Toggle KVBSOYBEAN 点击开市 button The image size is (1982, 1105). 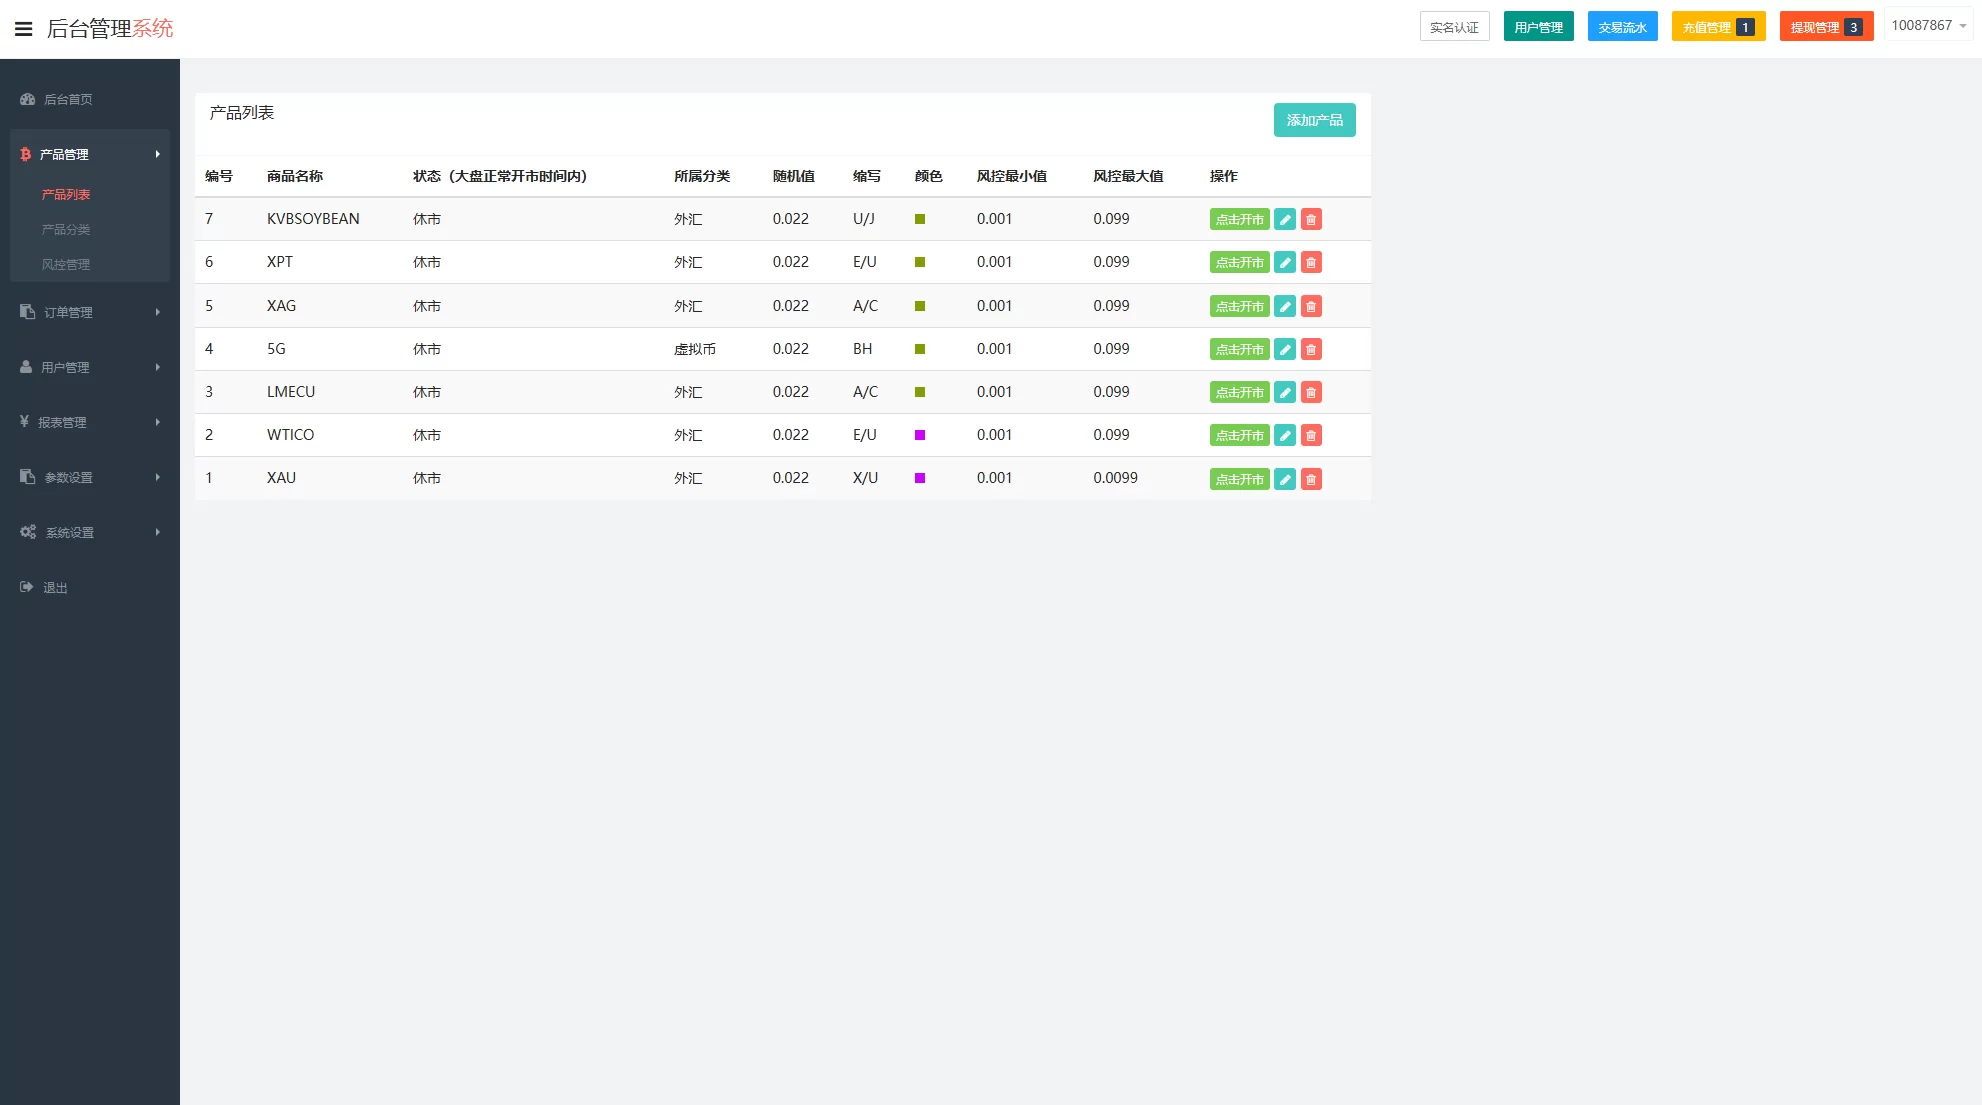click(1239, 220)
